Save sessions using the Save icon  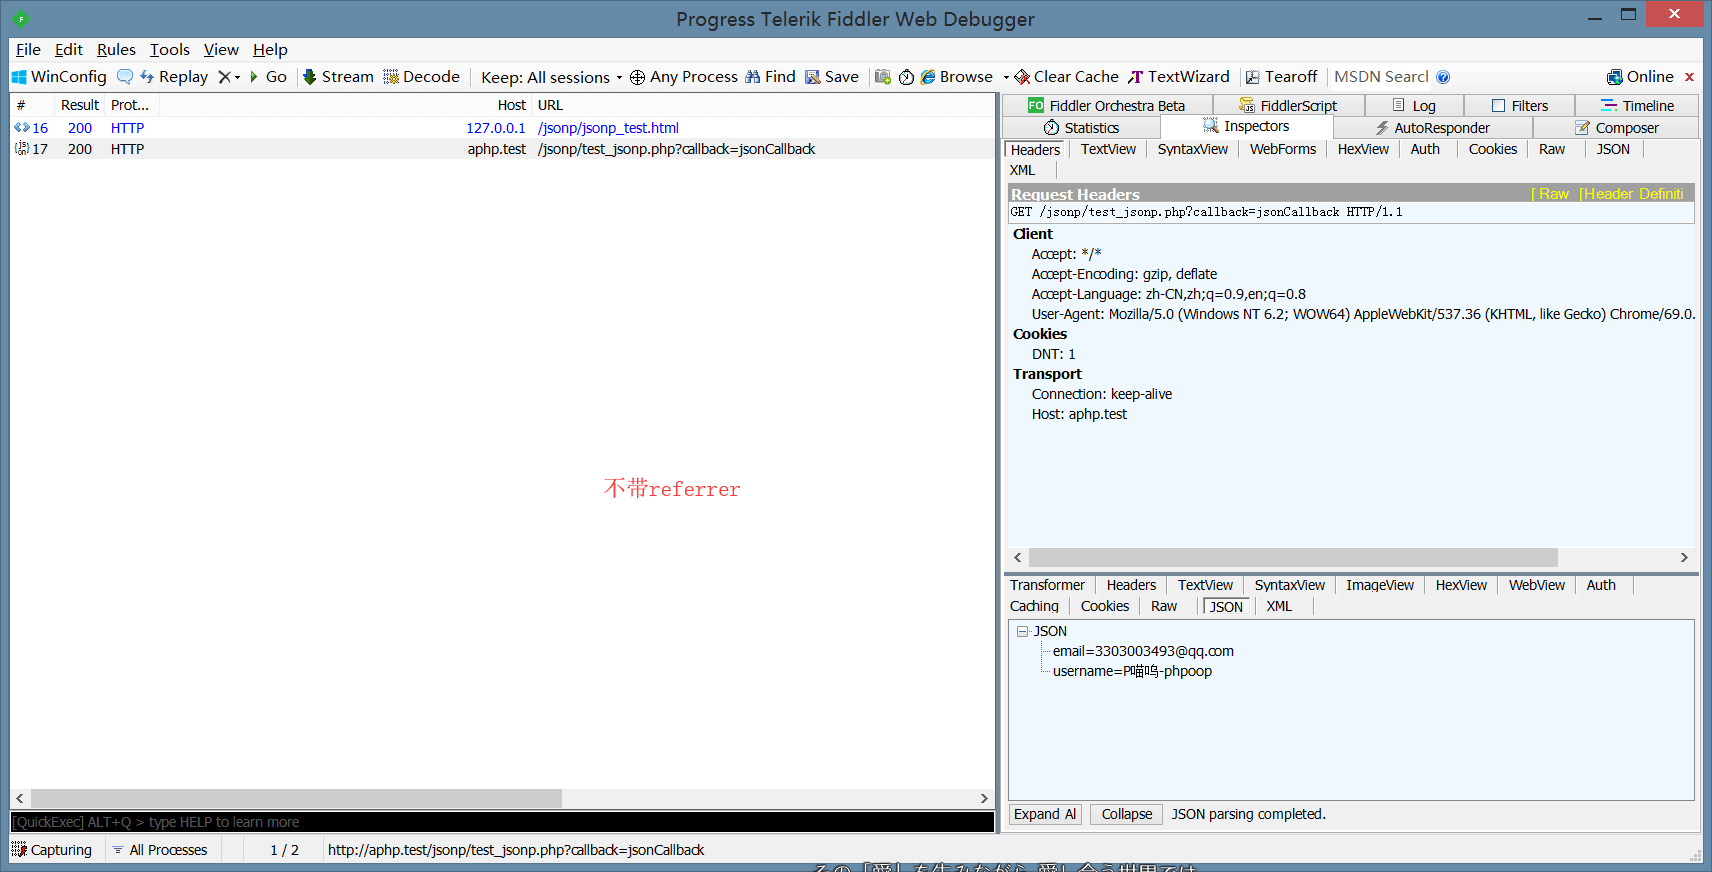pos(832,77)
